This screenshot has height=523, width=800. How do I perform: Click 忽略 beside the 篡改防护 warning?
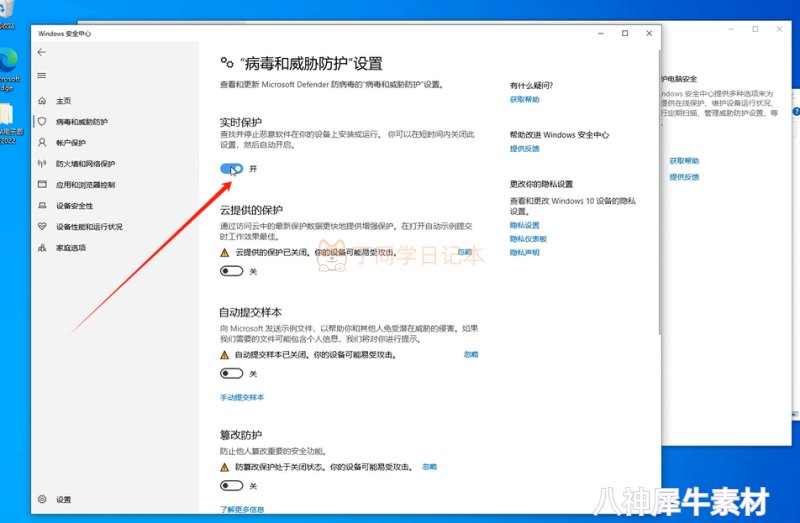[430, 467]
